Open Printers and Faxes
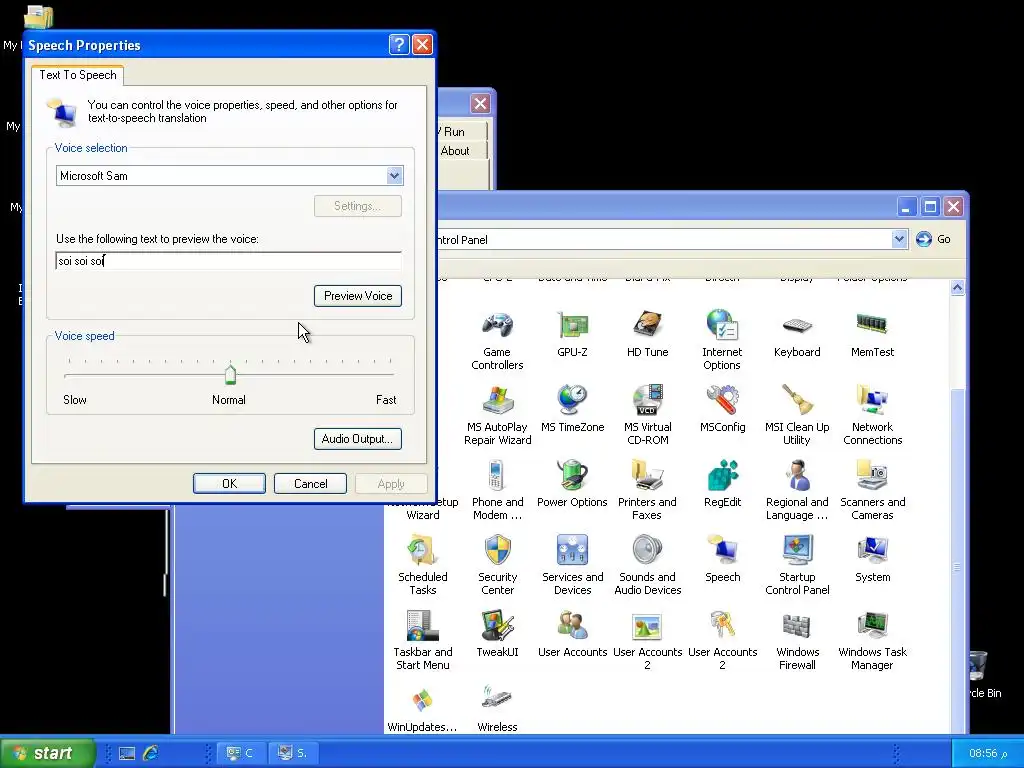Viewport: 1024px width, 768px height. 647,490
